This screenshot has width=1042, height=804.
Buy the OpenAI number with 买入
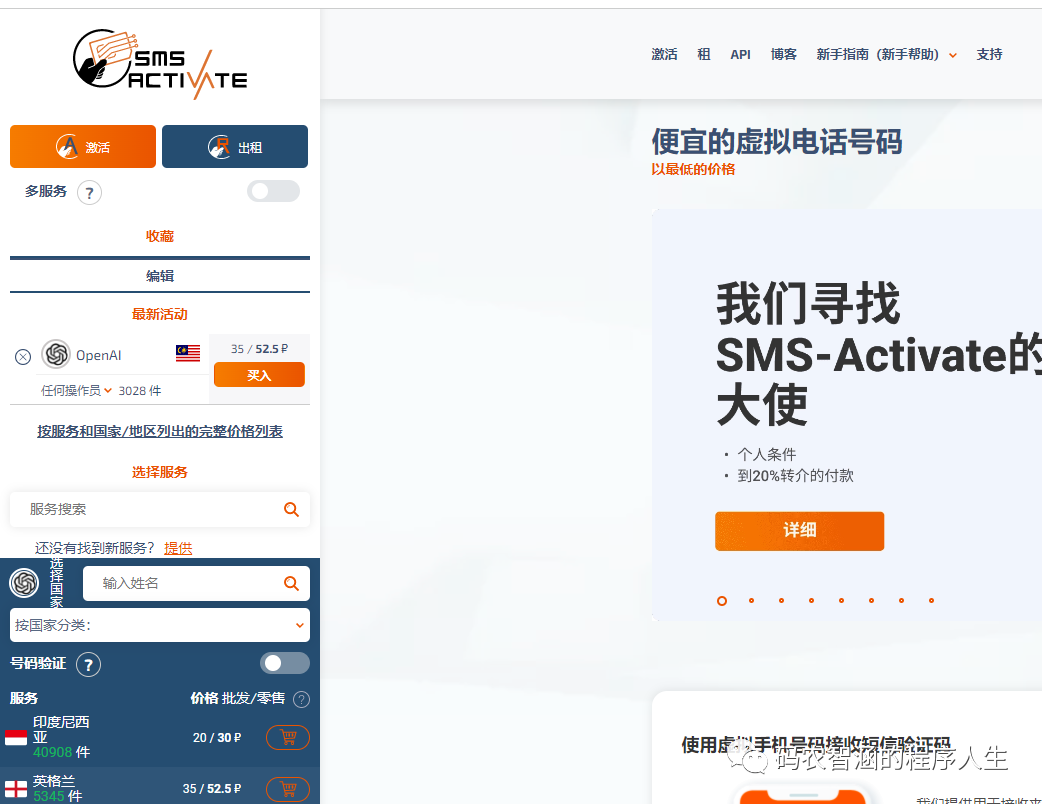pyautogui.click(x=259, y=375)
